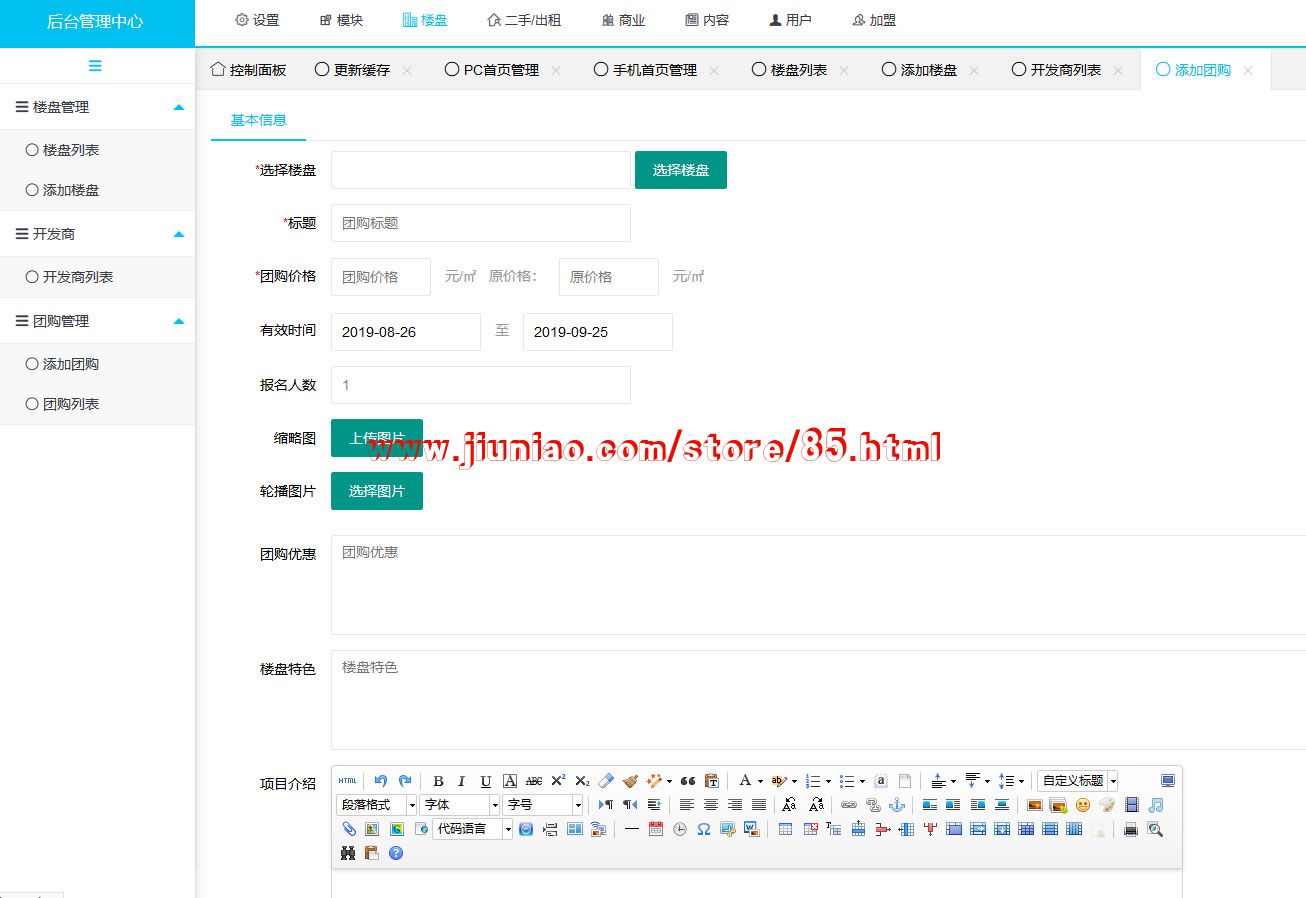1306x898 pixels.
Task: Toggle bold formatting in the editor
Action: point(438,781)
